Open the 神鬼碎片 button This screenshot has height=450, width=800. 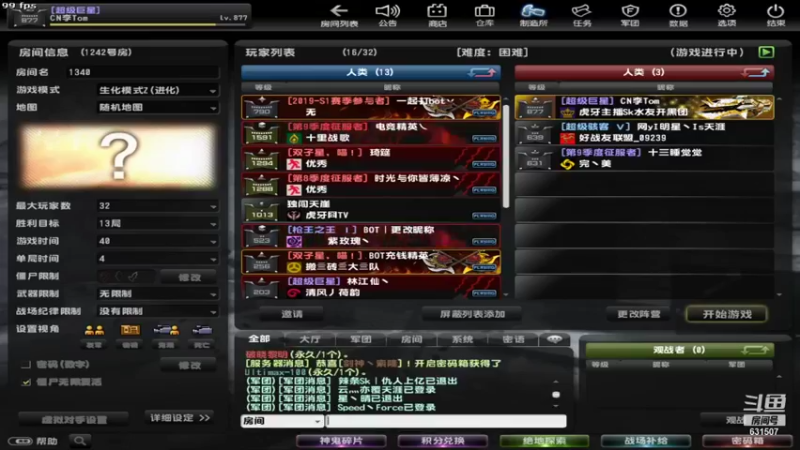point(341,441)
